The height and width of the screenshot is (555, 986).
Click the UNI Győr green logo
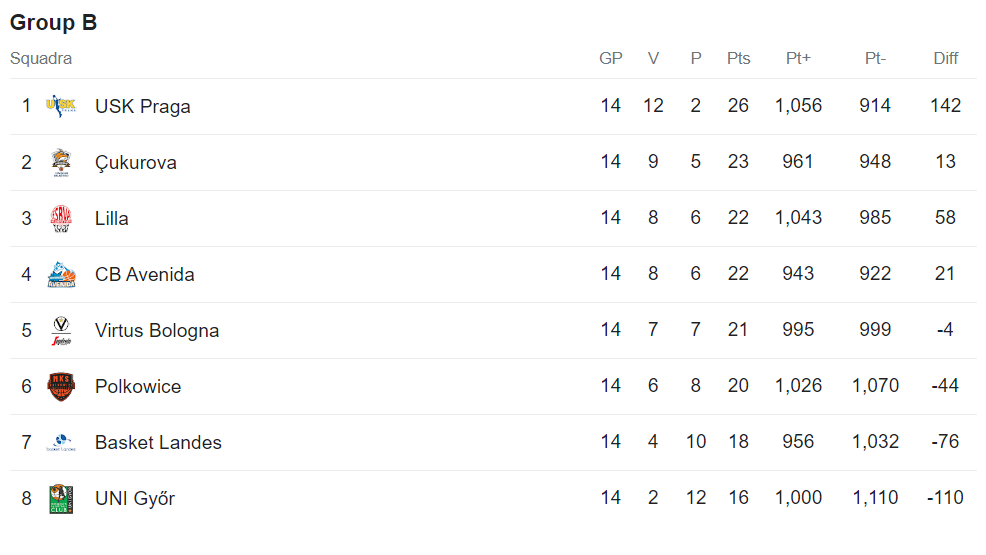point(61,498)
